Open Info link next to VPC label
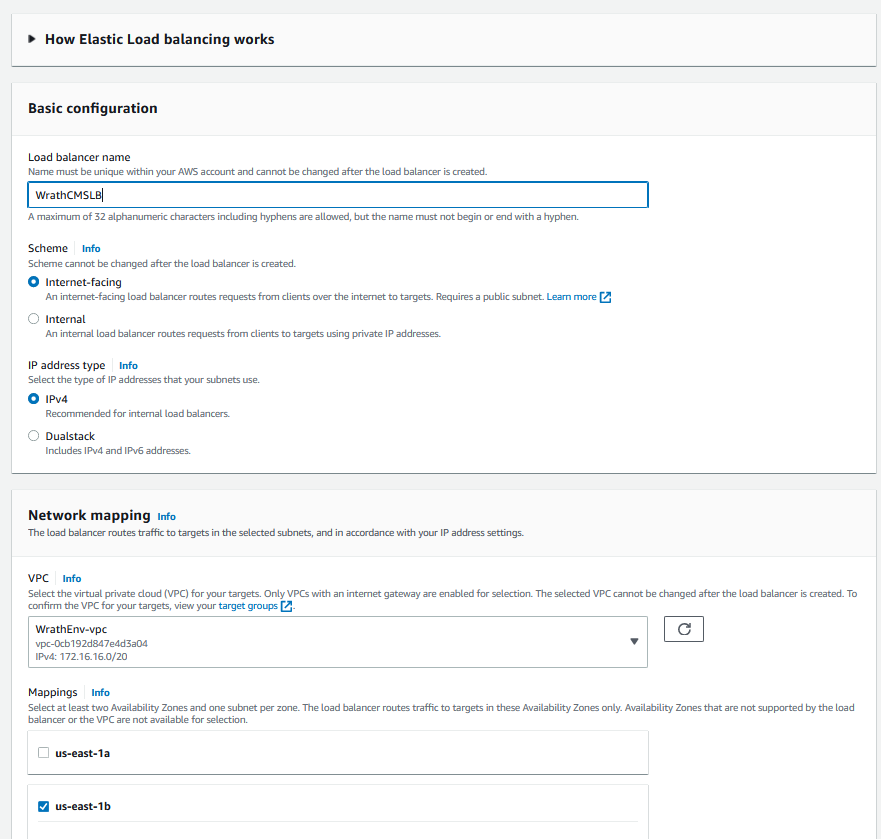 pyautogui.click(x=72, y=578)
